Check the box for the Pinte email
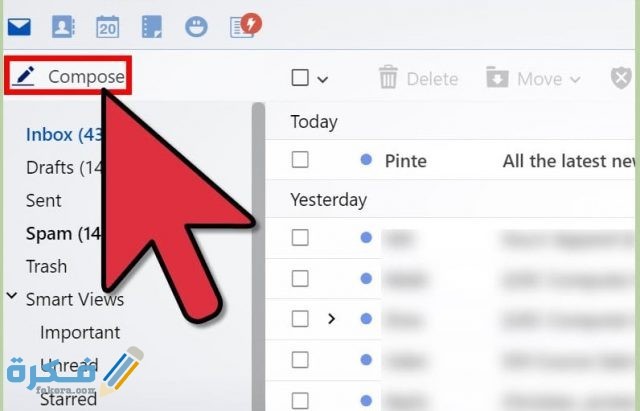 pos(300,160)
